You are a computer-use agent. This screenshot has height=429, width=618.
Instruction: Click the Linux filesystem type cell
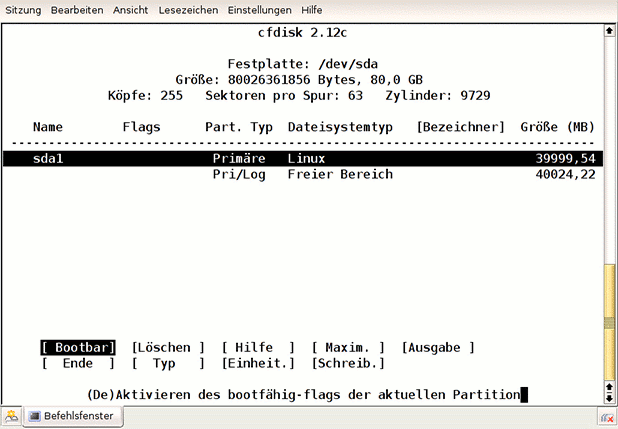[x=306, y=159]
